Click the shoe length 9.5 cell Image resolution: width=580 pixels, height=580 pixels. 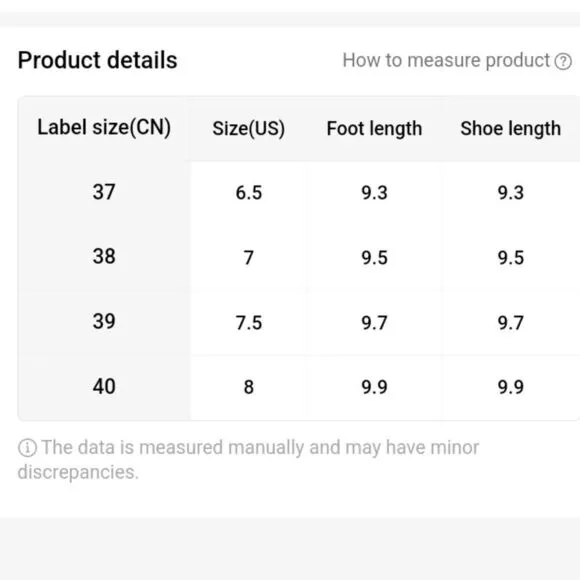(510, 257)
